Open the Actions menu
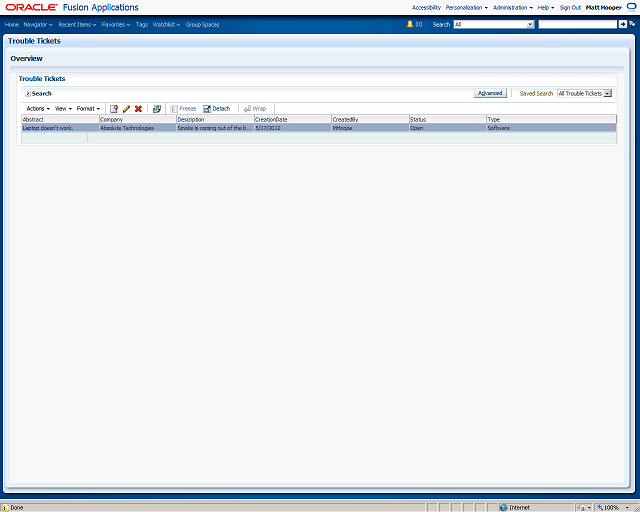 38,109
